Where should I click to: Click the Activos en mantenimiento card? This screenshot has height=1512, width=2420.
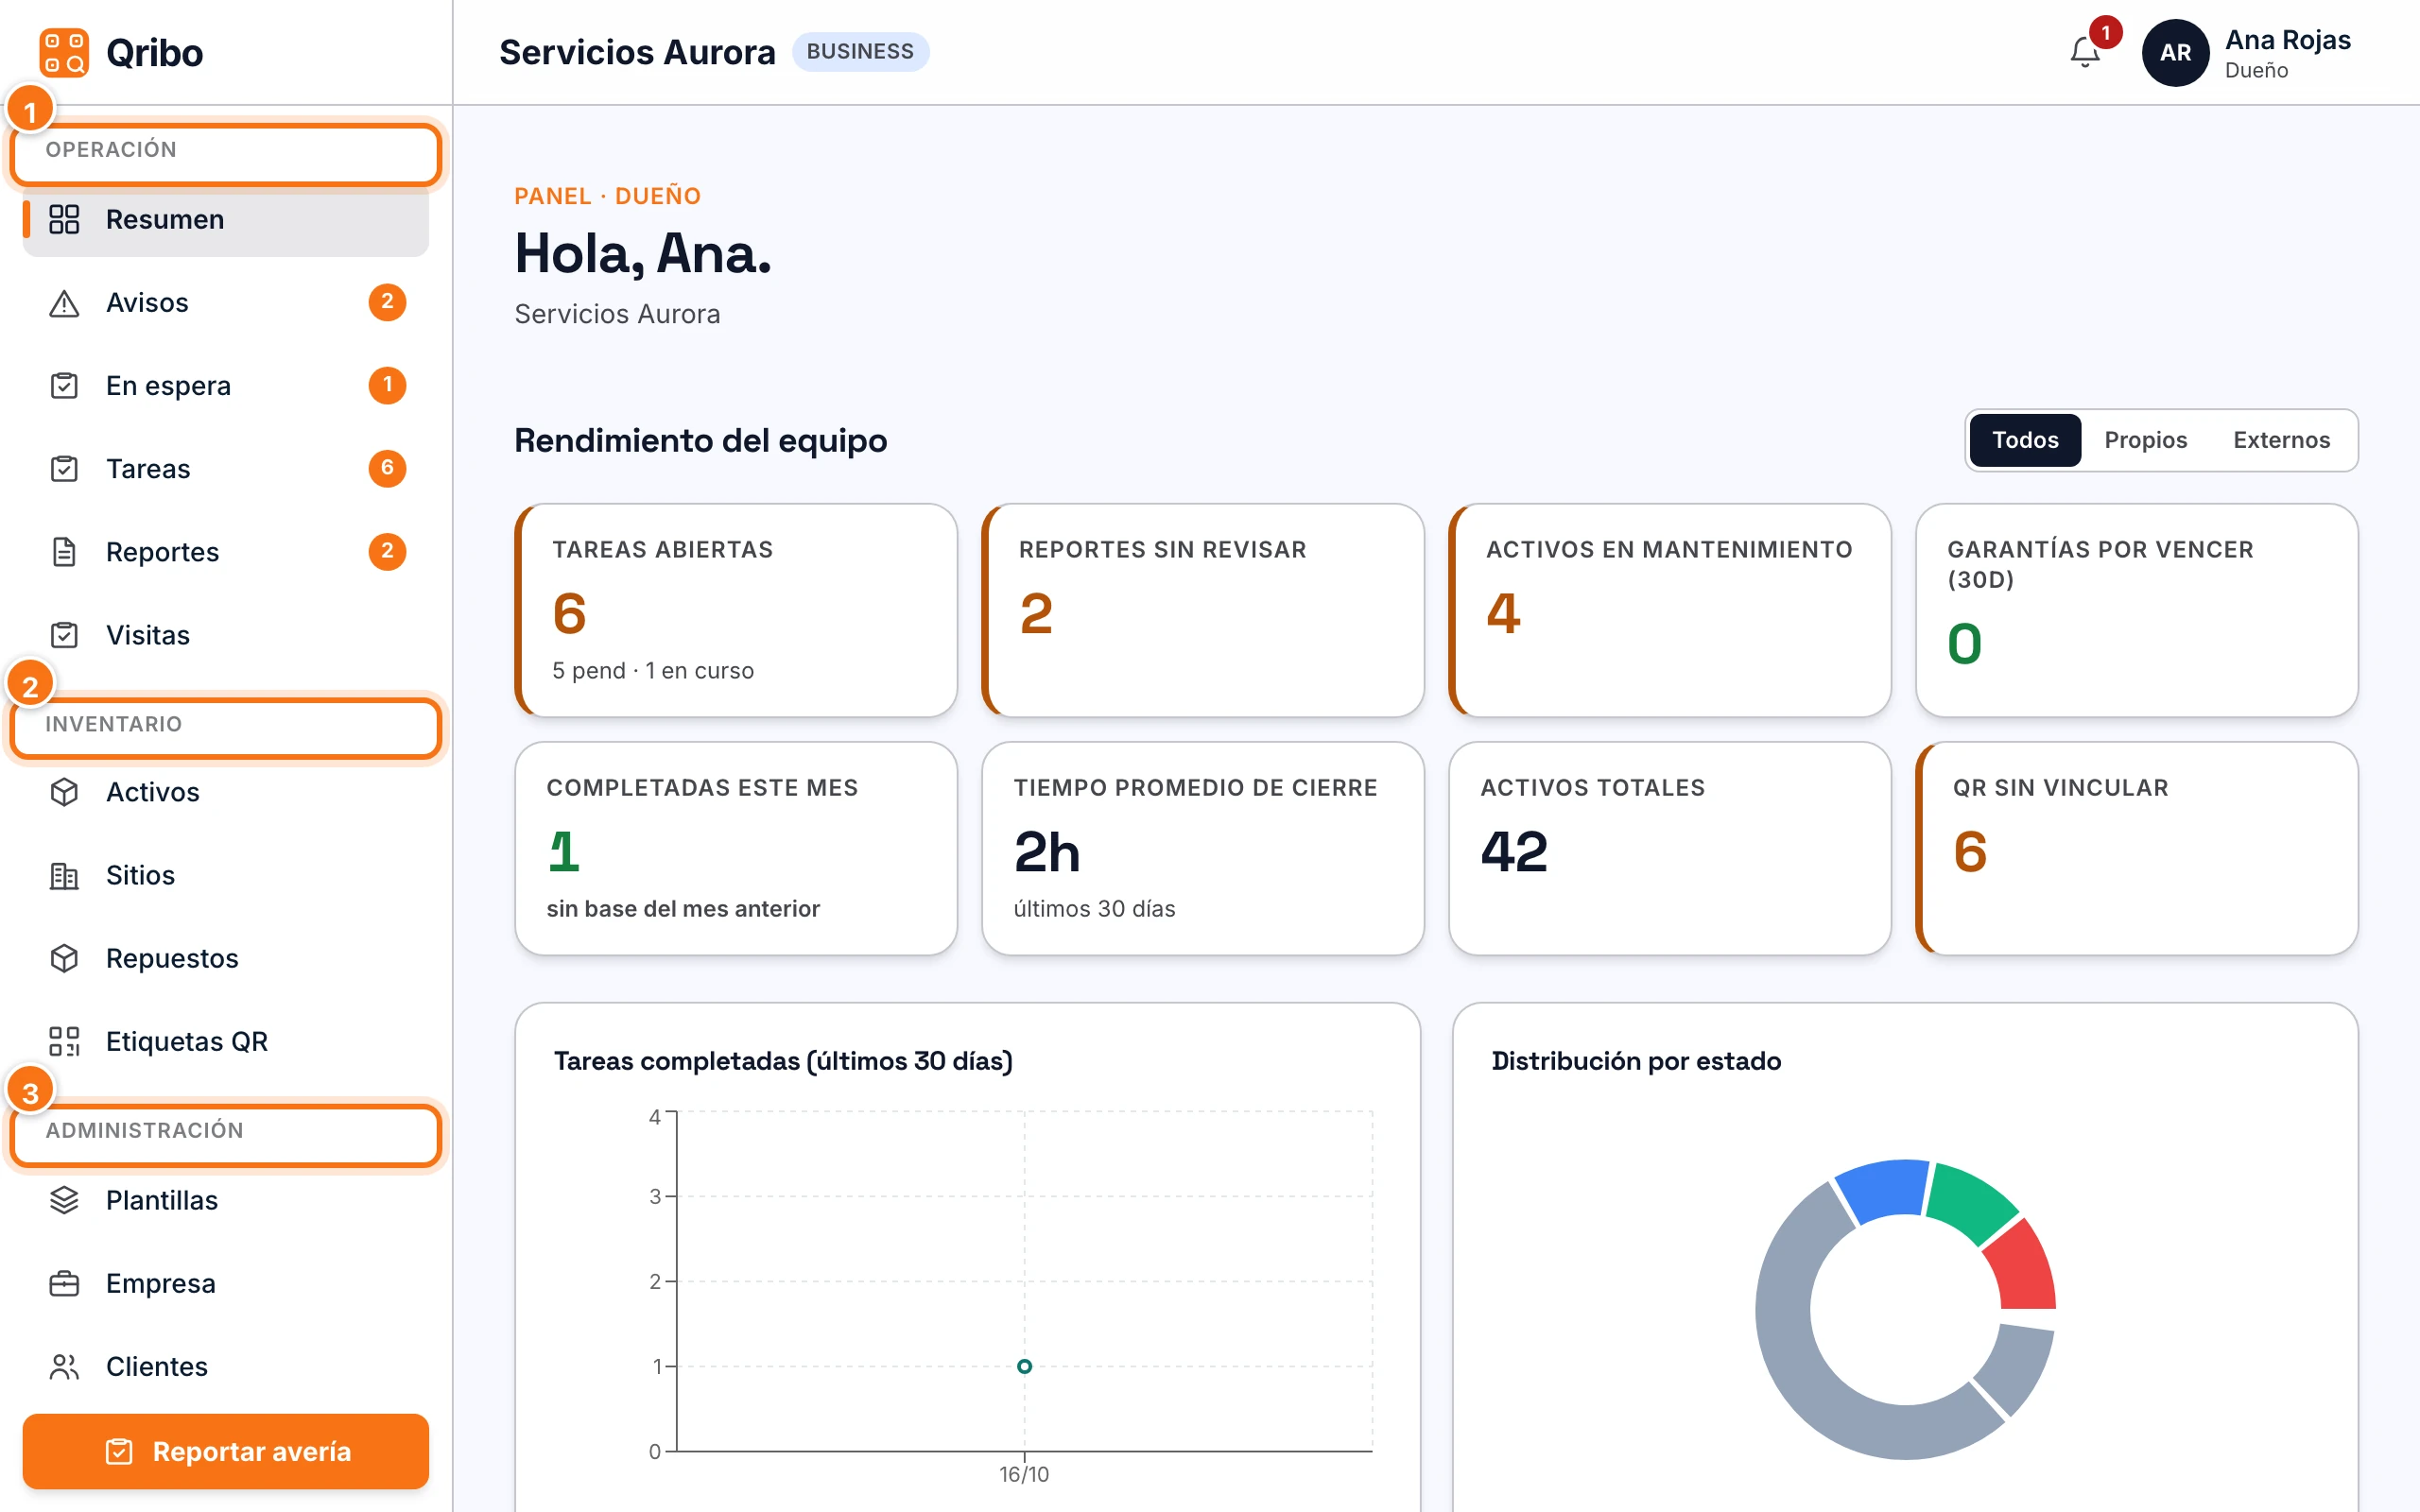(x=1670, y=610)
